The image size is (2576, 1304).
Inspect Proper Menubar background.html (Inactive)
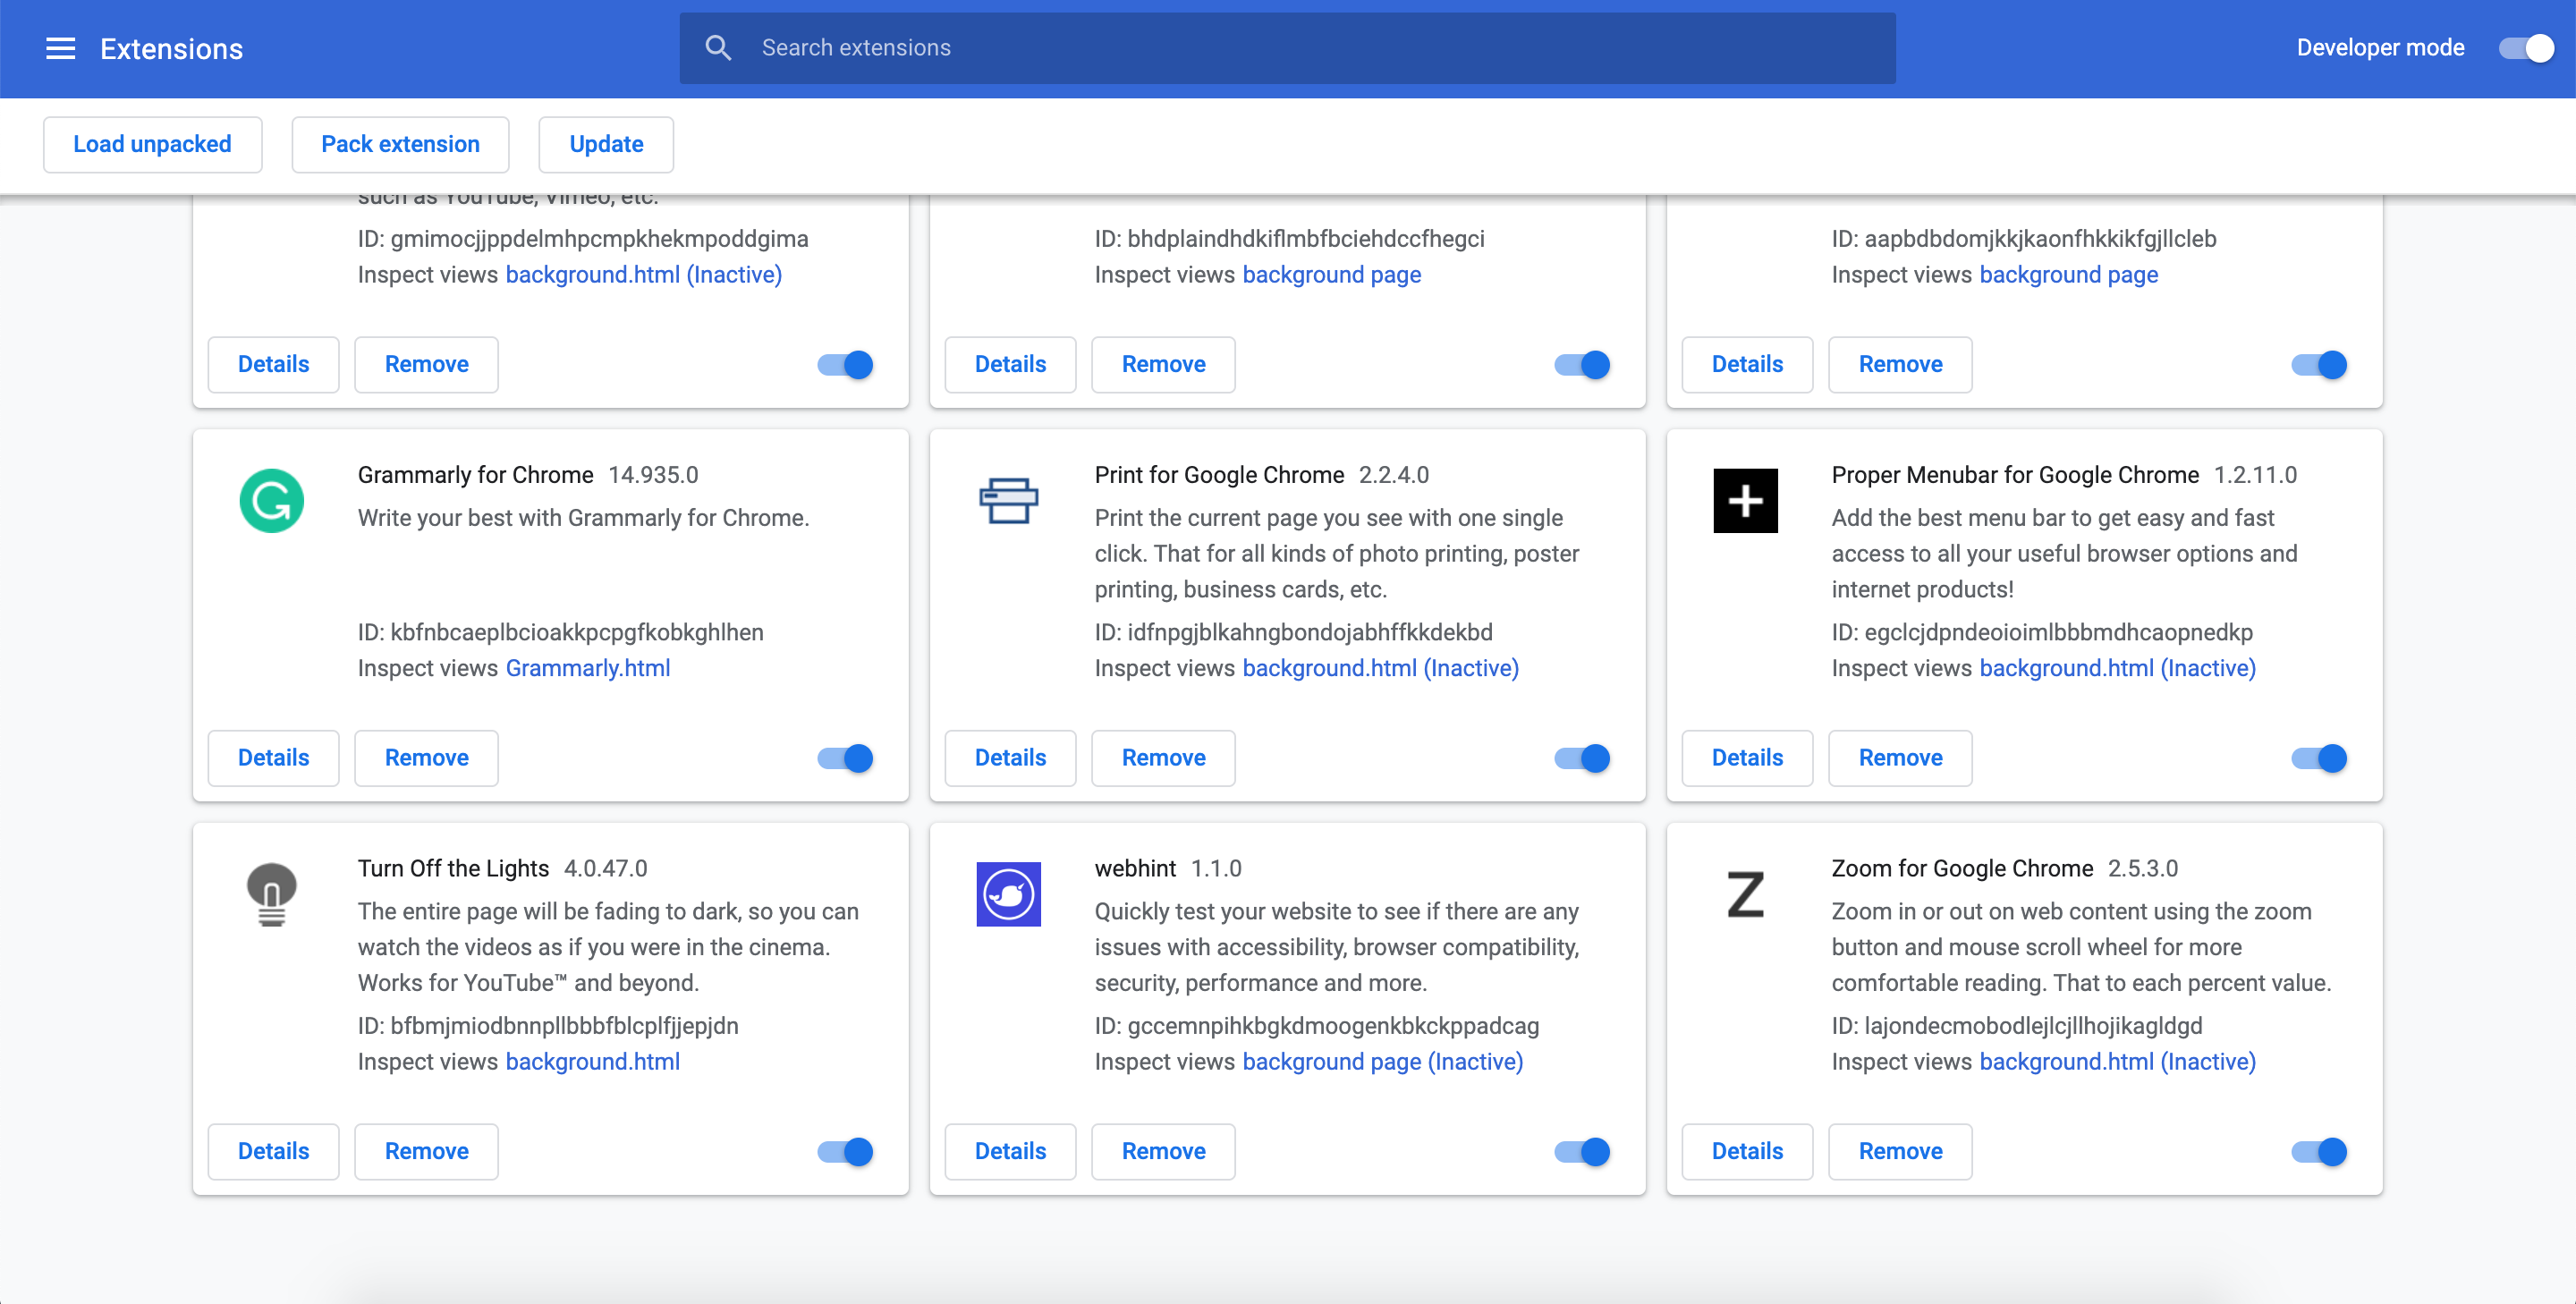pos(2117,668)
